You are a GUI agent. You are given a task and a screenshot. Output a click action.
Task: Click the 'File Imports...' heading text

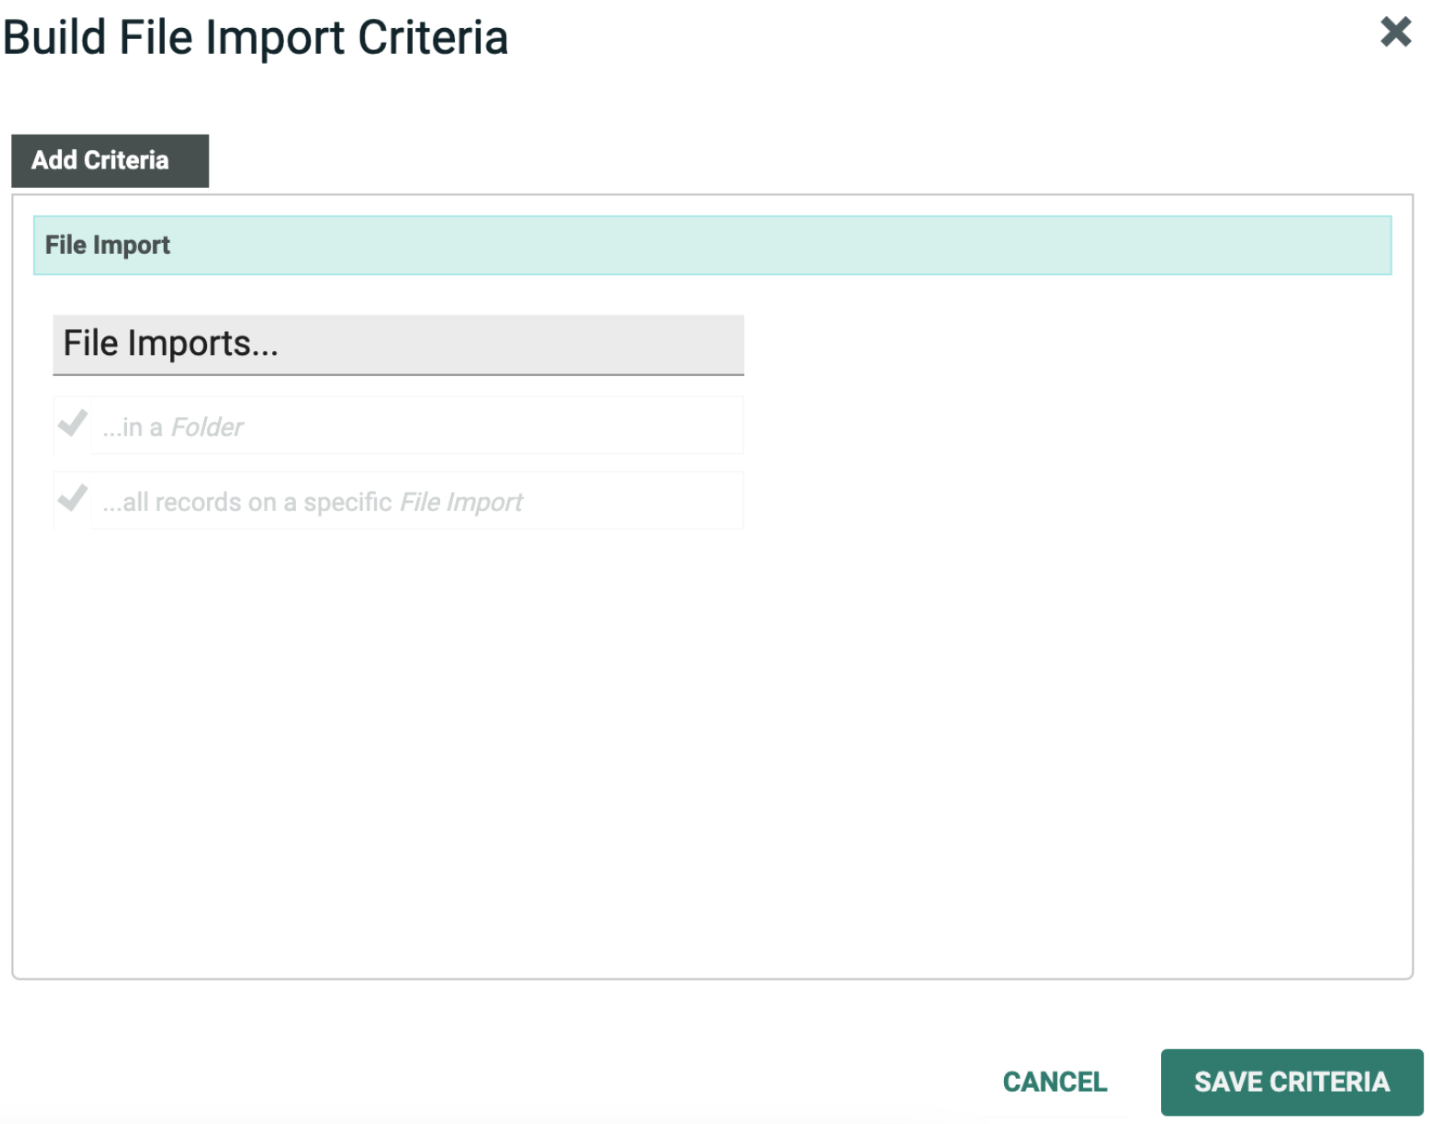pyautogui.click(x=170, y=344)
